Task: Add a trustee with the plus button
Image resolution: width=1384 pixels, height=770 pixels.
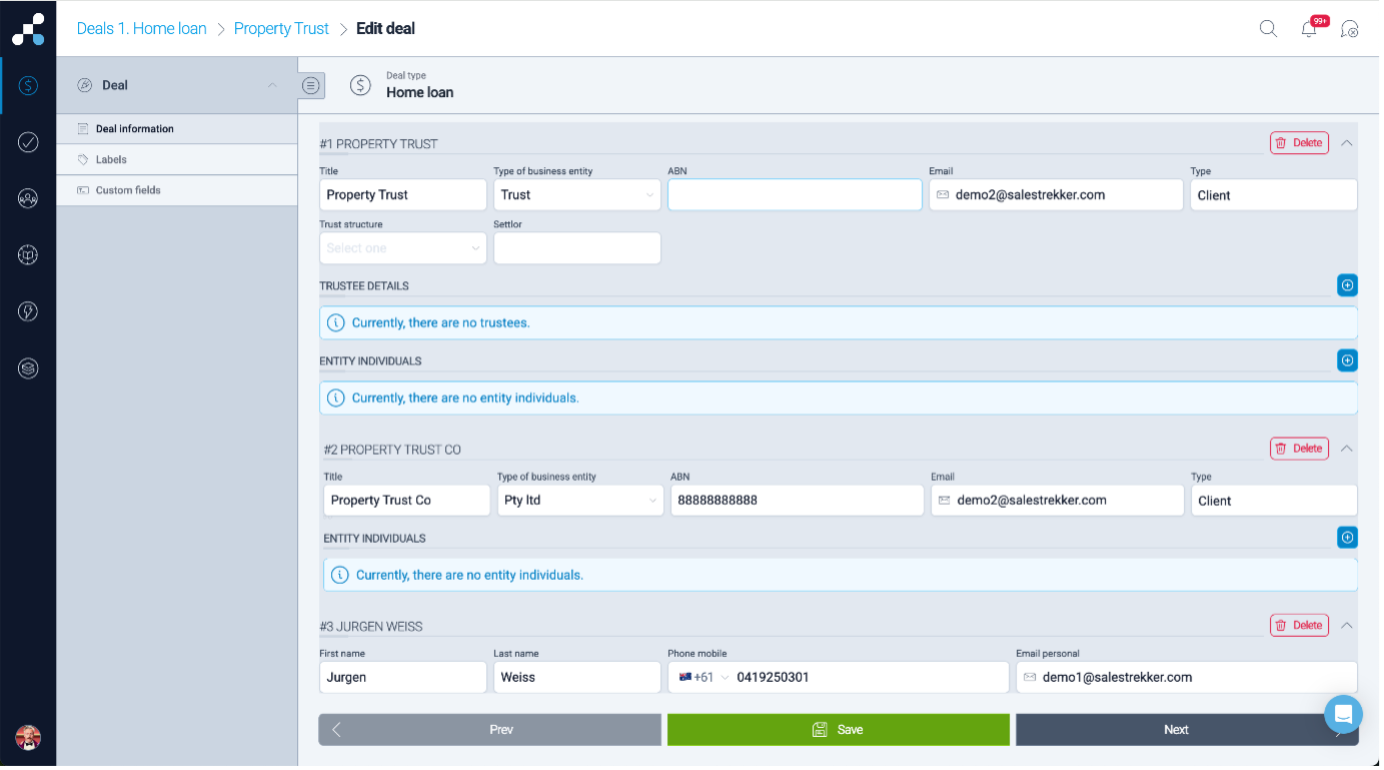Action: coord(1347,286)
